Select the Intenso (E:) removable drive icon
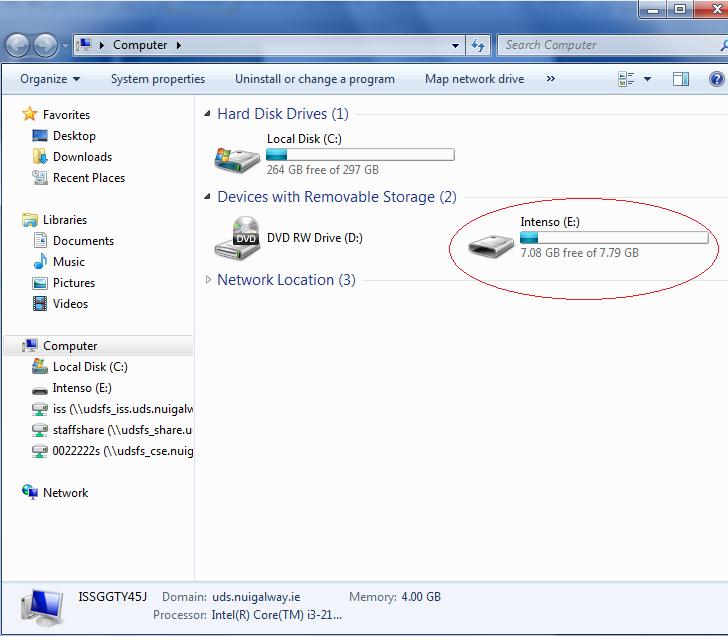This screenshot has width=728, height=636. (x=491, y=244)
